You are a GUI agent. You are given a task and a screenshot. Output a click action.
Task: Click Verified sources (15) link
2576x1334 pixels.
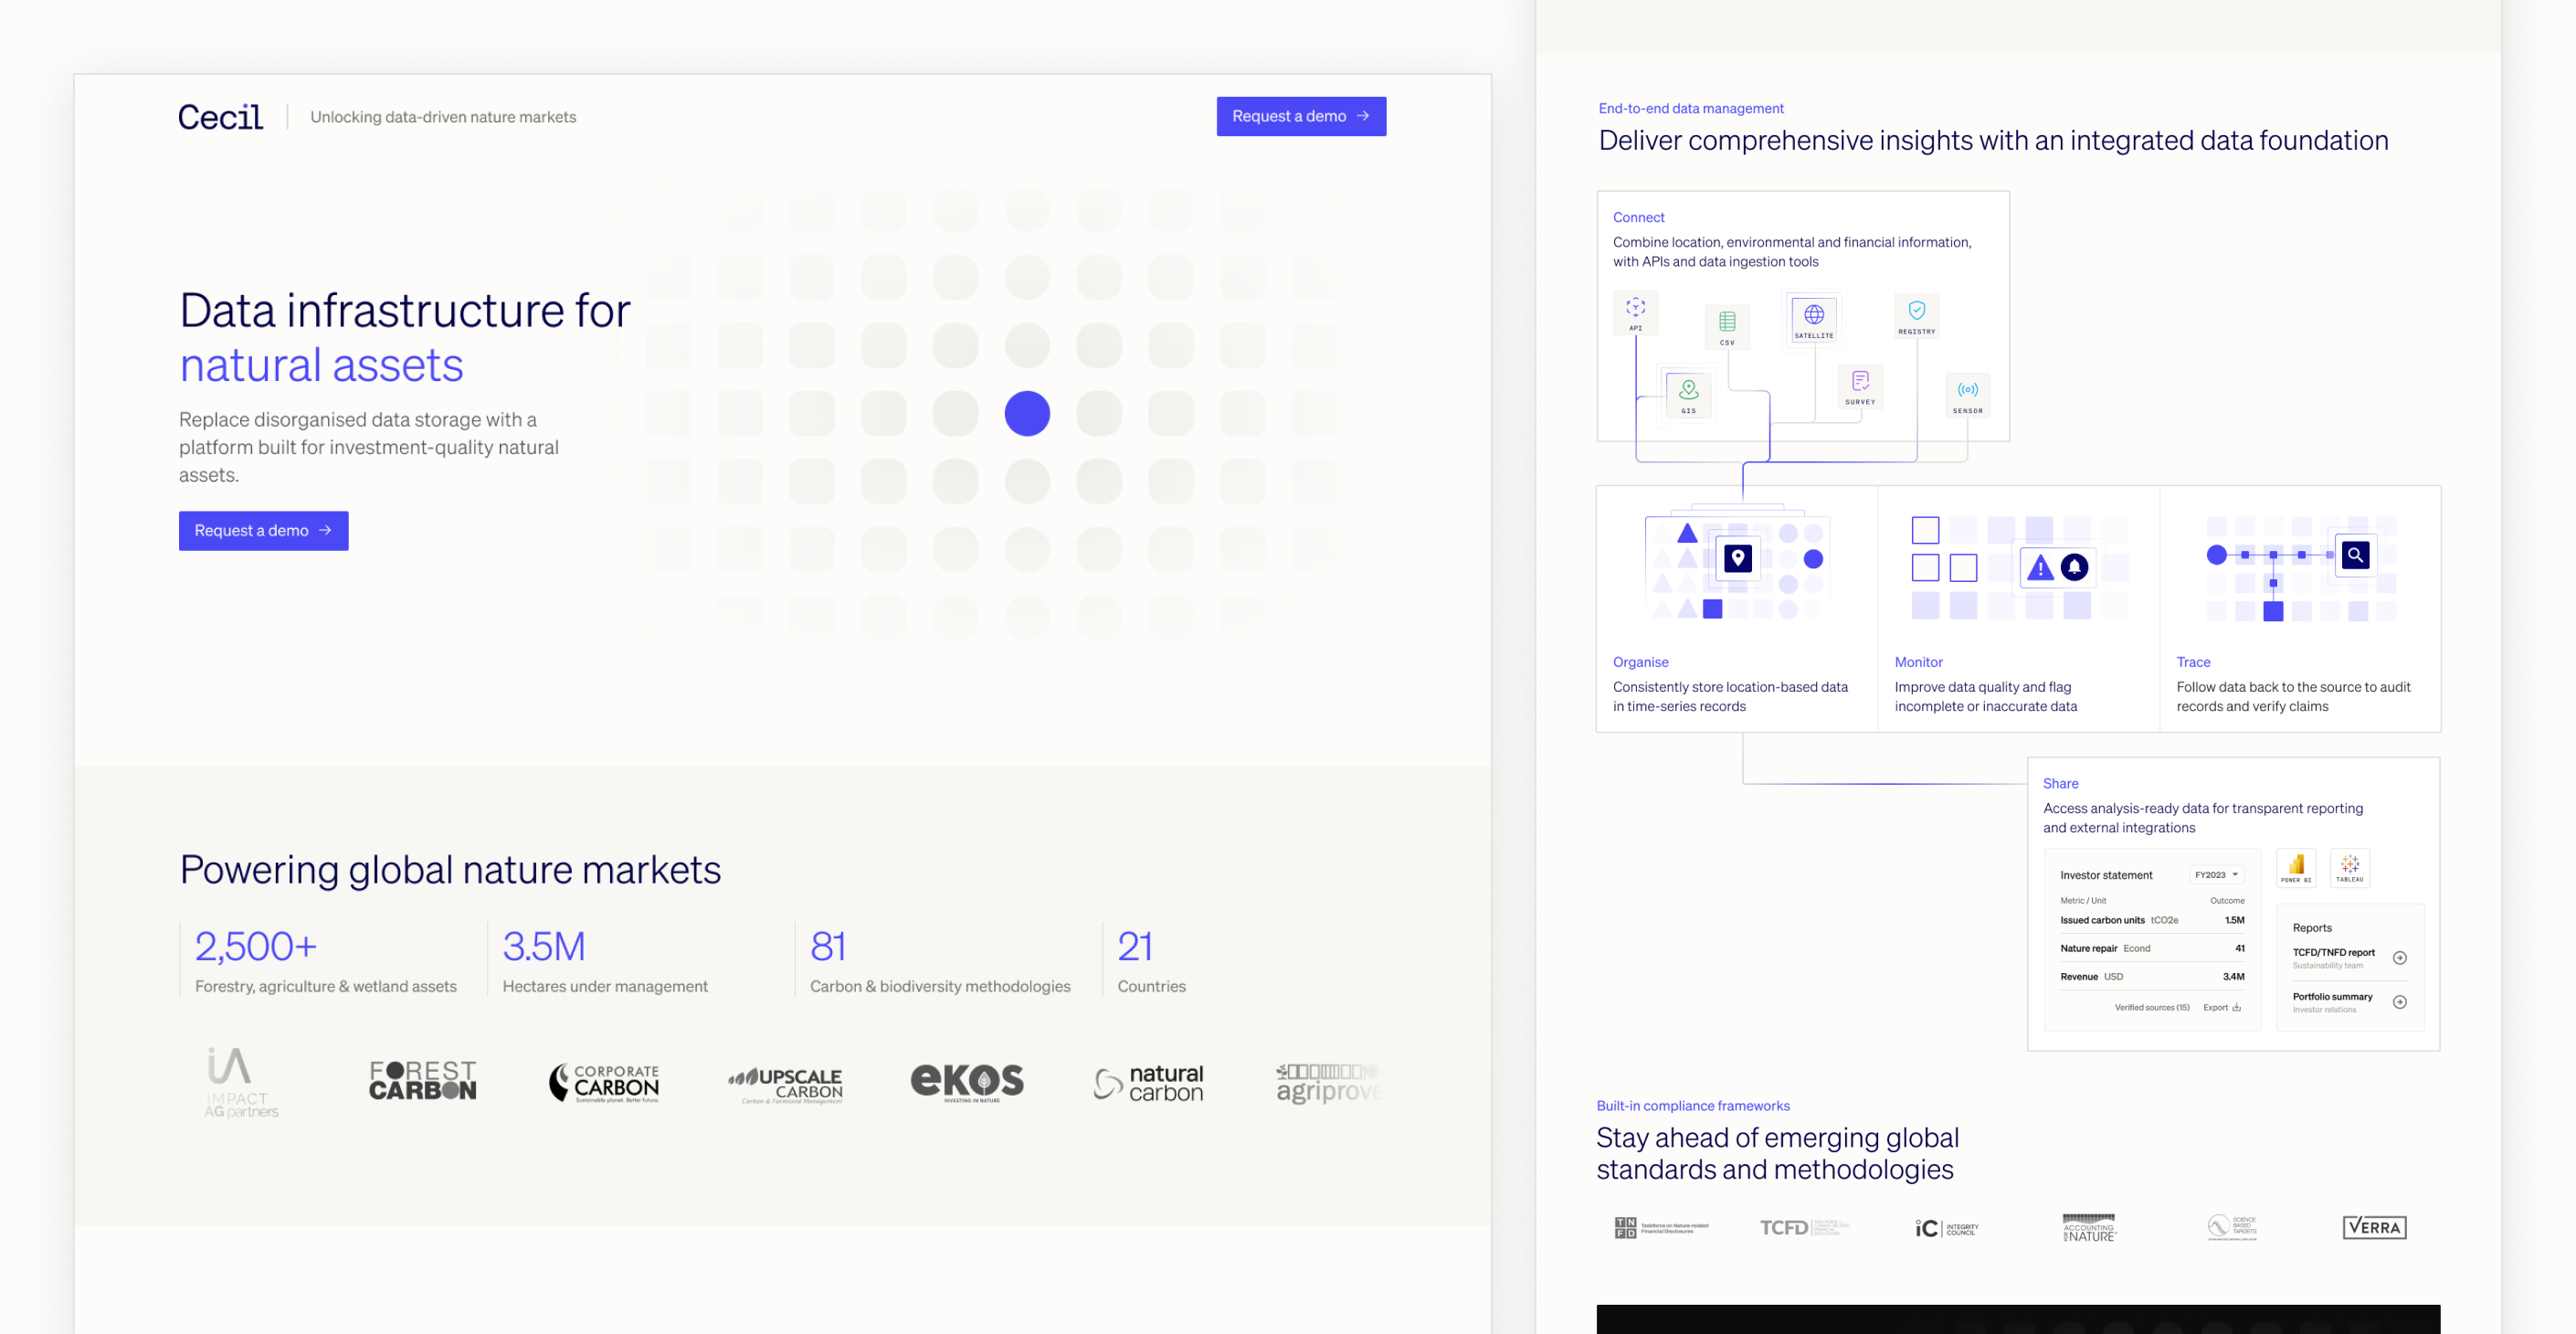tap(2151, 1007)
